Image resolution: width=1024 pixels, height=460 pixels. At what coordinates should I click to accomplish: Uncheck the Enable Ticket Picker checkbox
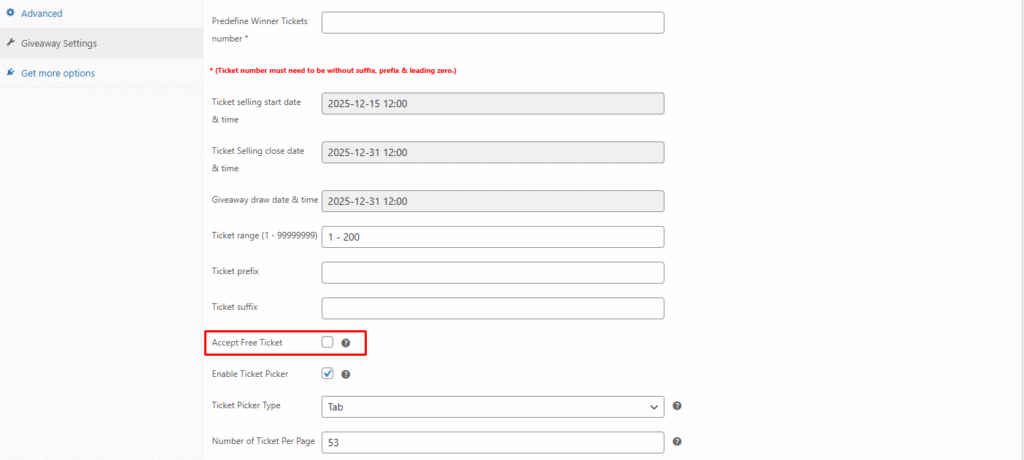327,373
